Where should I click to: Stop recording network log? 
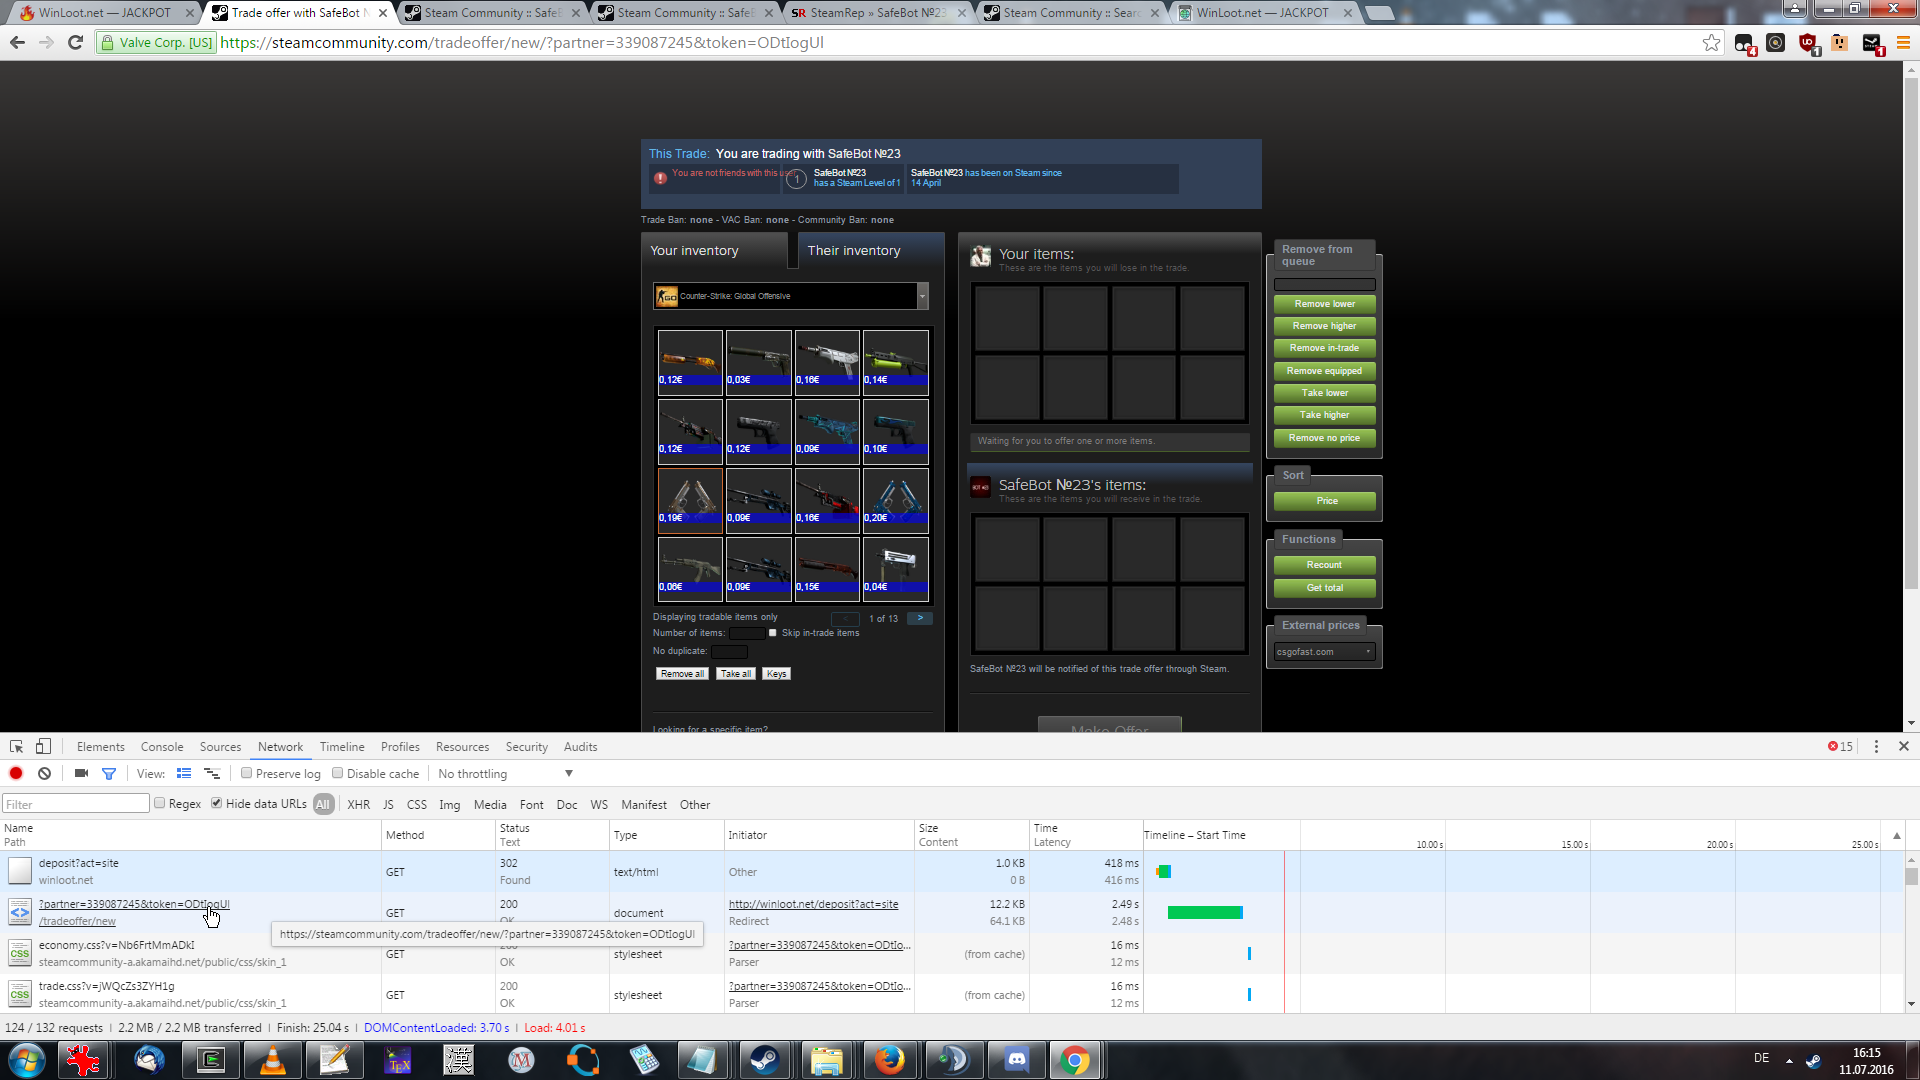point(16,773)
